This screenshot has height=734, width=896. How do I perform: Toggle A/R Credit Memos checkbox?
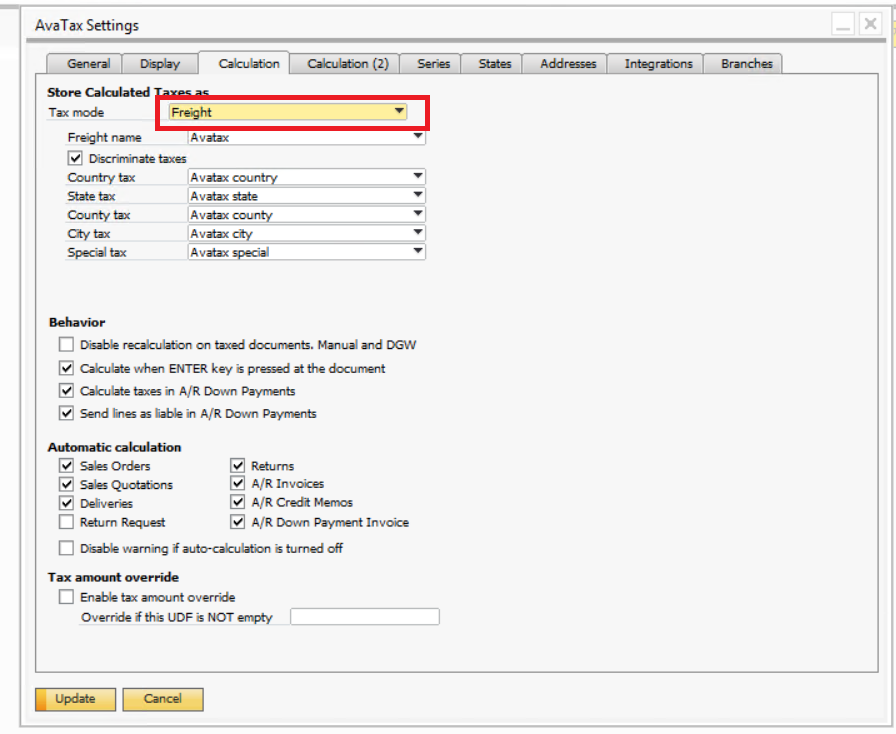tap(238, 502)
